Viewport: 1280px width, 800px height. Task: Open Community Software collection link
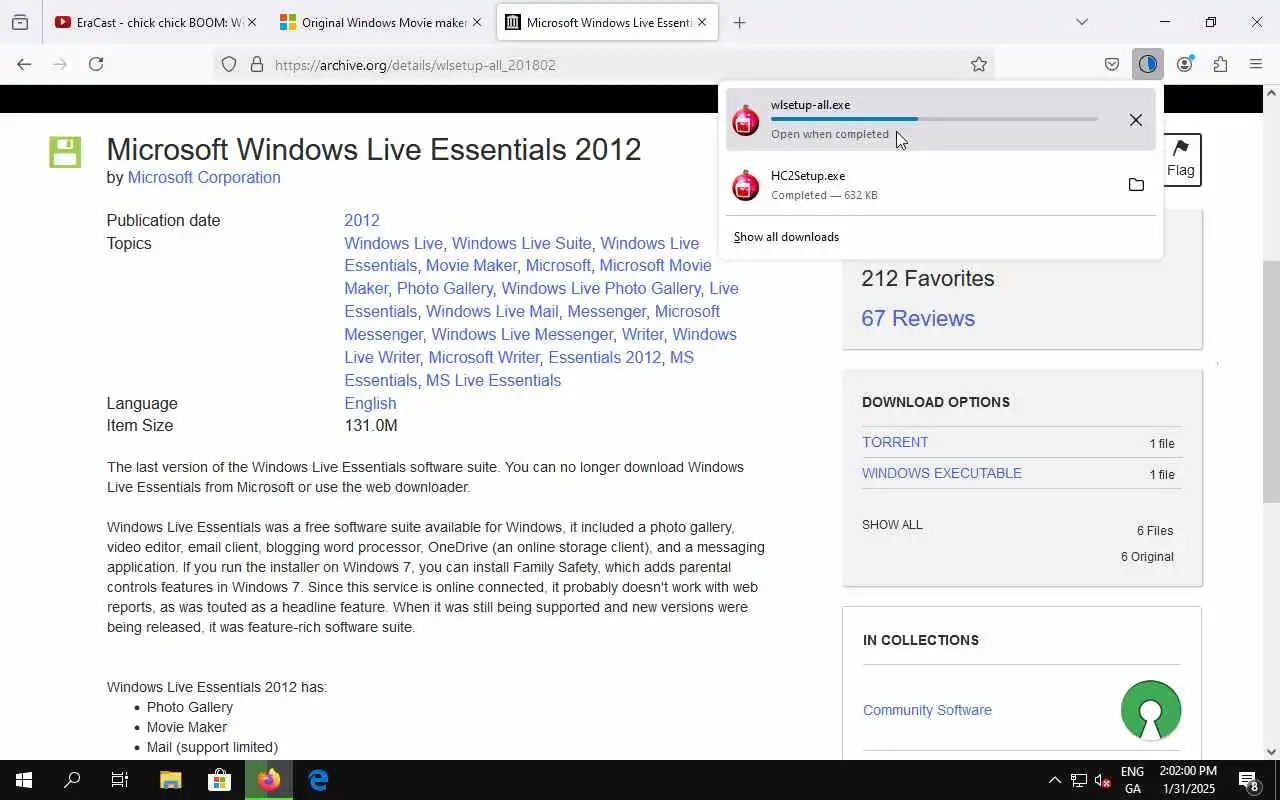pyautogui.click(x=927, y=710)
